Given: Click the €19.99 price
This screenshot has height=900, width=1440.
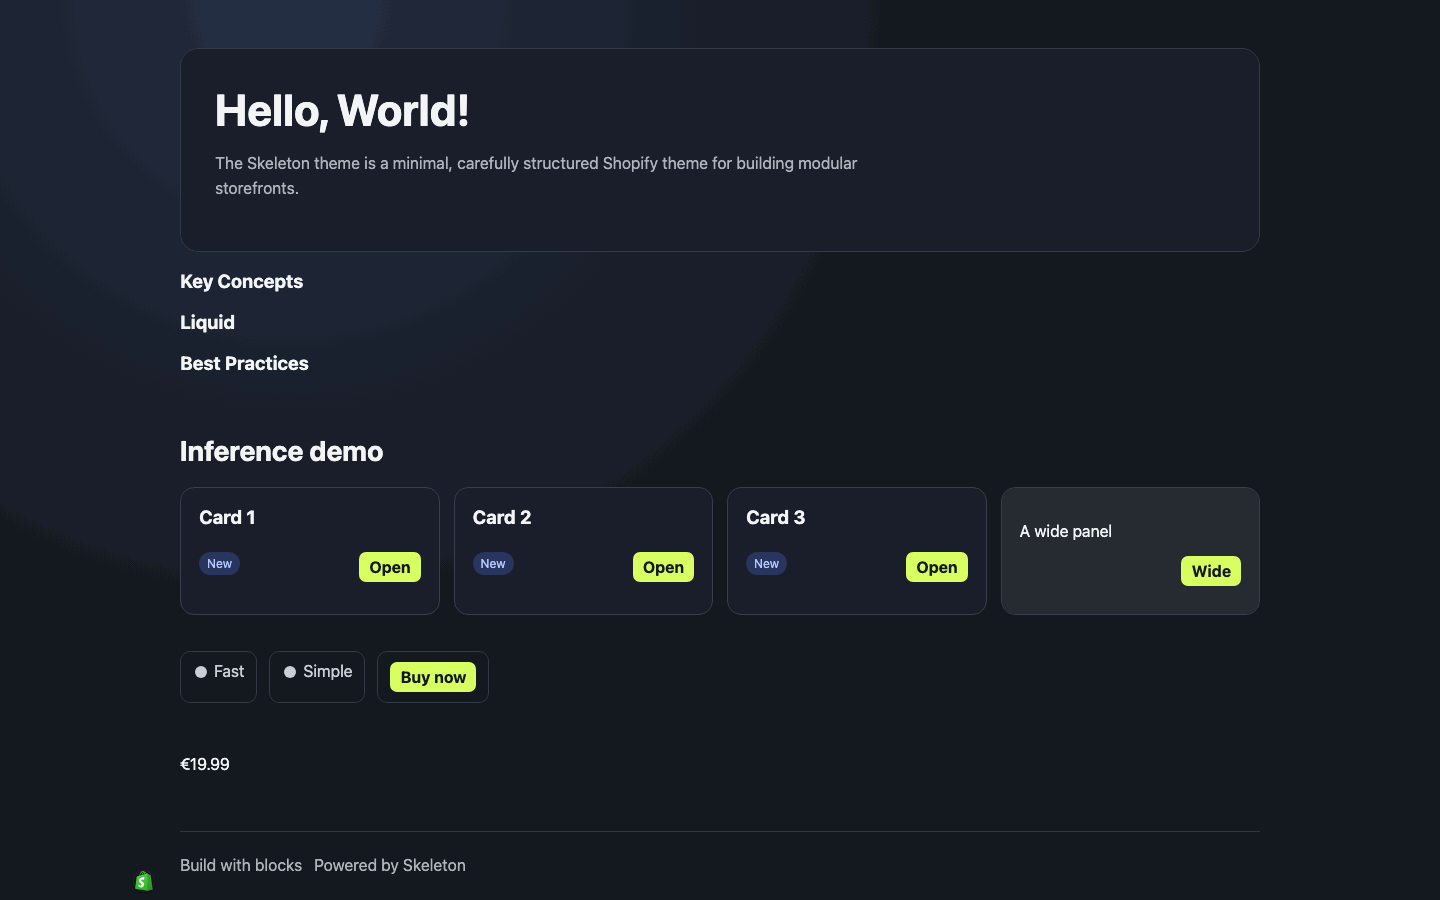Looking at the screenshot, I should click(205, 764).
